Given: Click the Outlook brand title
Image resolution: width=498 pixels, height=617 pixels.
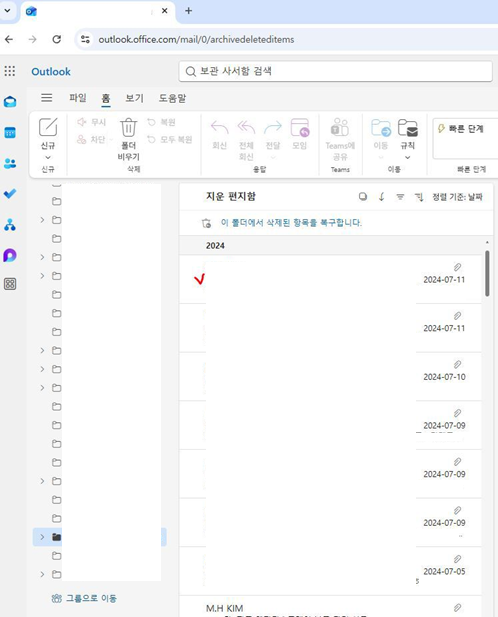Looking at the screenshot, I should [x=51, y=72].
